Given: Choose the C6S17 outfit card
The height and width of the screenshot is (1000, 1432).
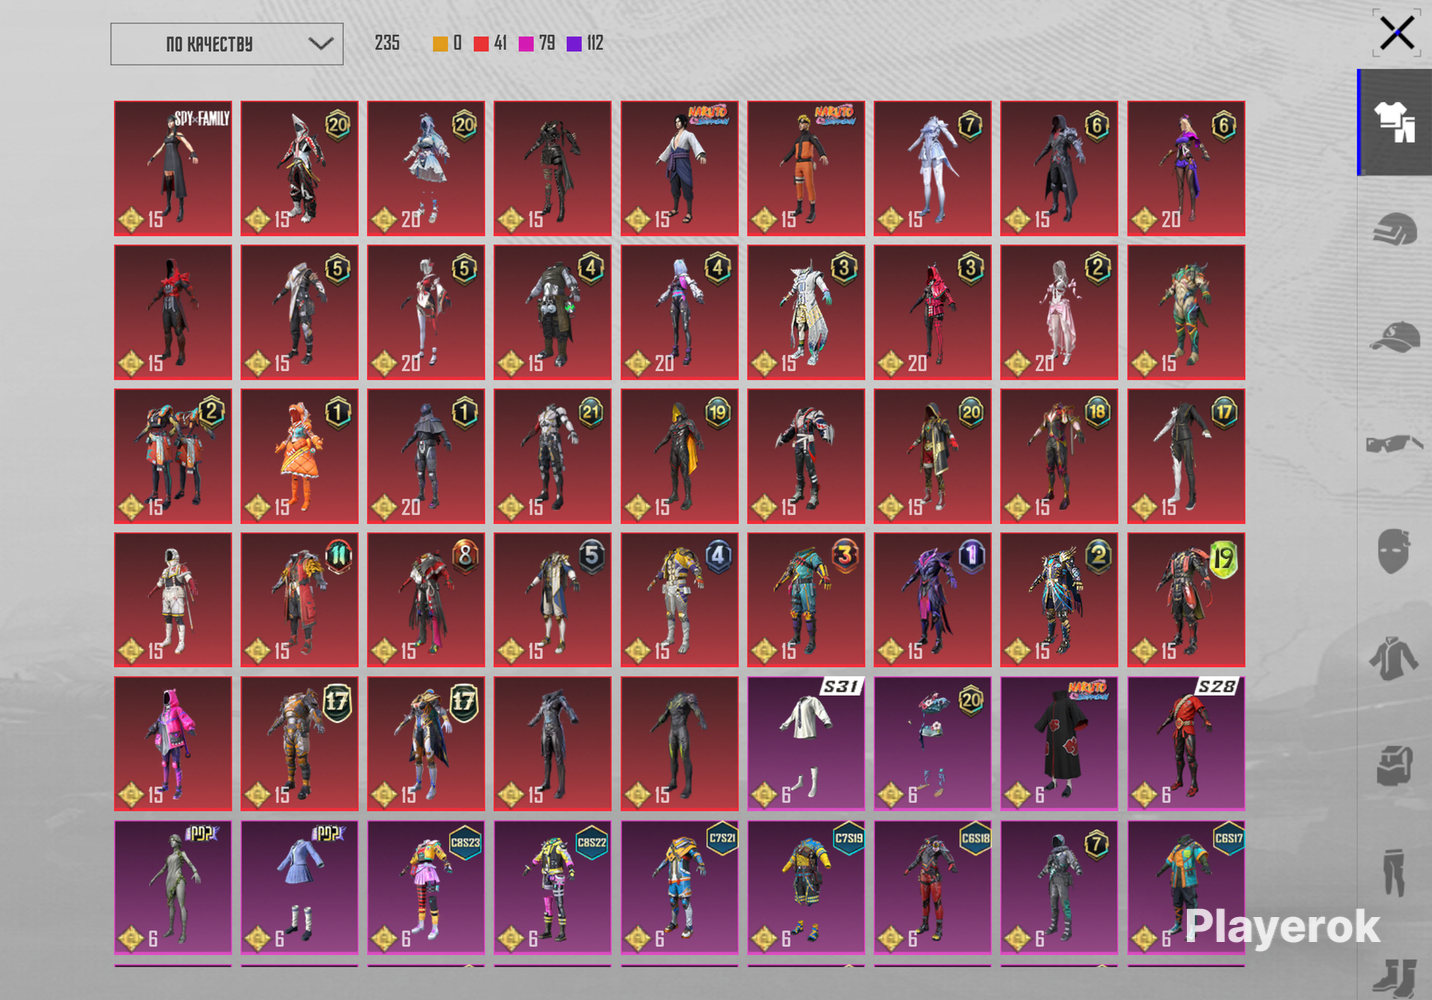Looking at the screenshot, I should (1186, 887).
